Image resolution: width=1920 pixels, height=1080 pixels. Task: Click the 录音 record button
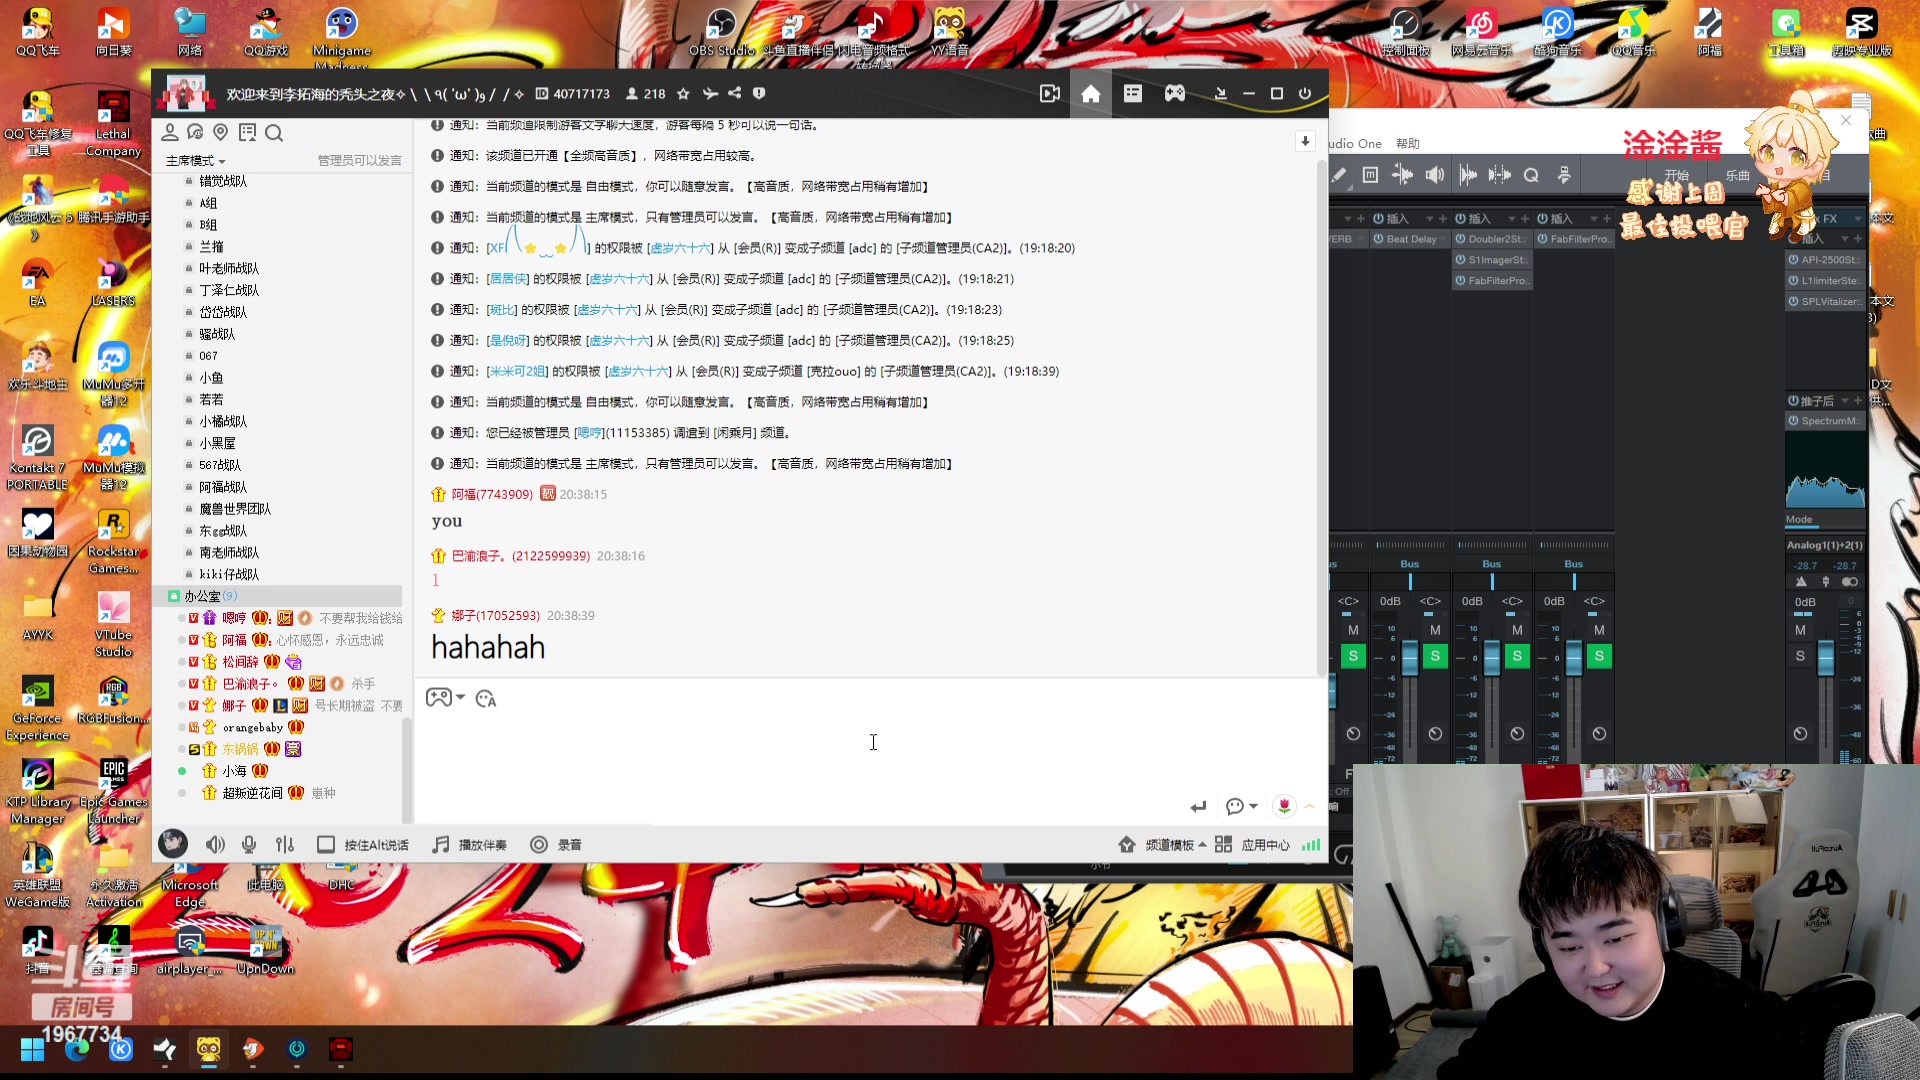(556, 845)
